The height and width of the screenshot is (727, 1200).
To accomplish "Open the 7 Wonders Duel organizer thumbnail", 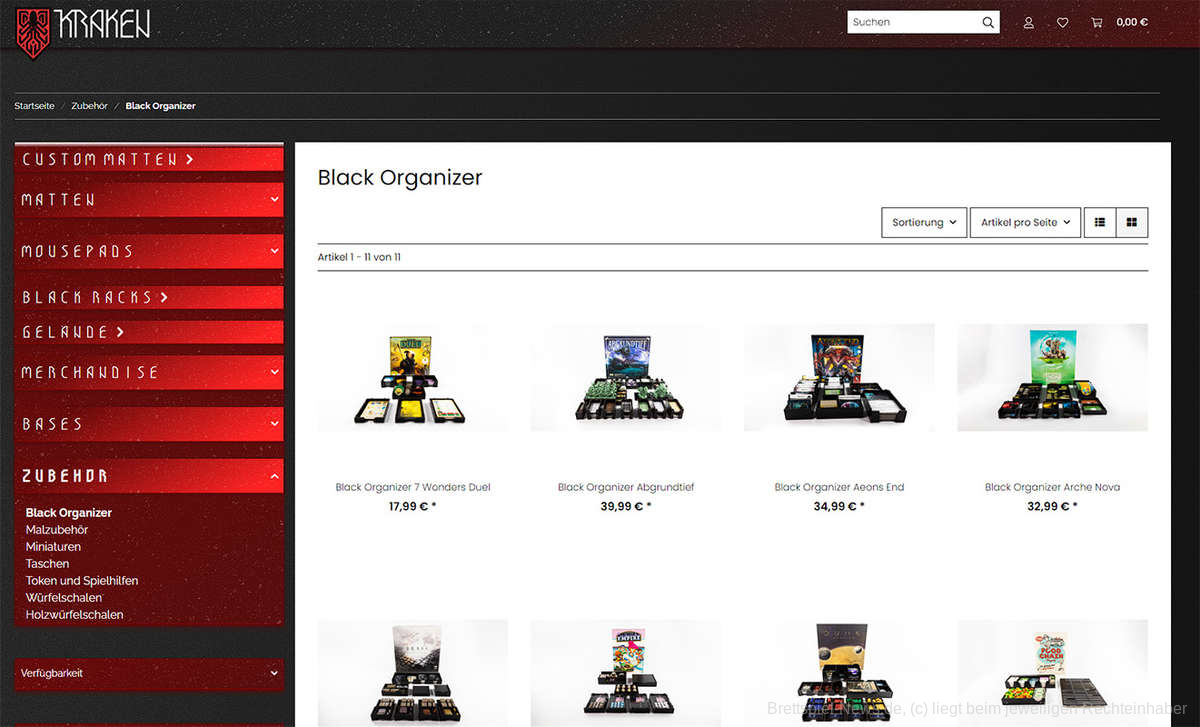I will click(412, 377).
